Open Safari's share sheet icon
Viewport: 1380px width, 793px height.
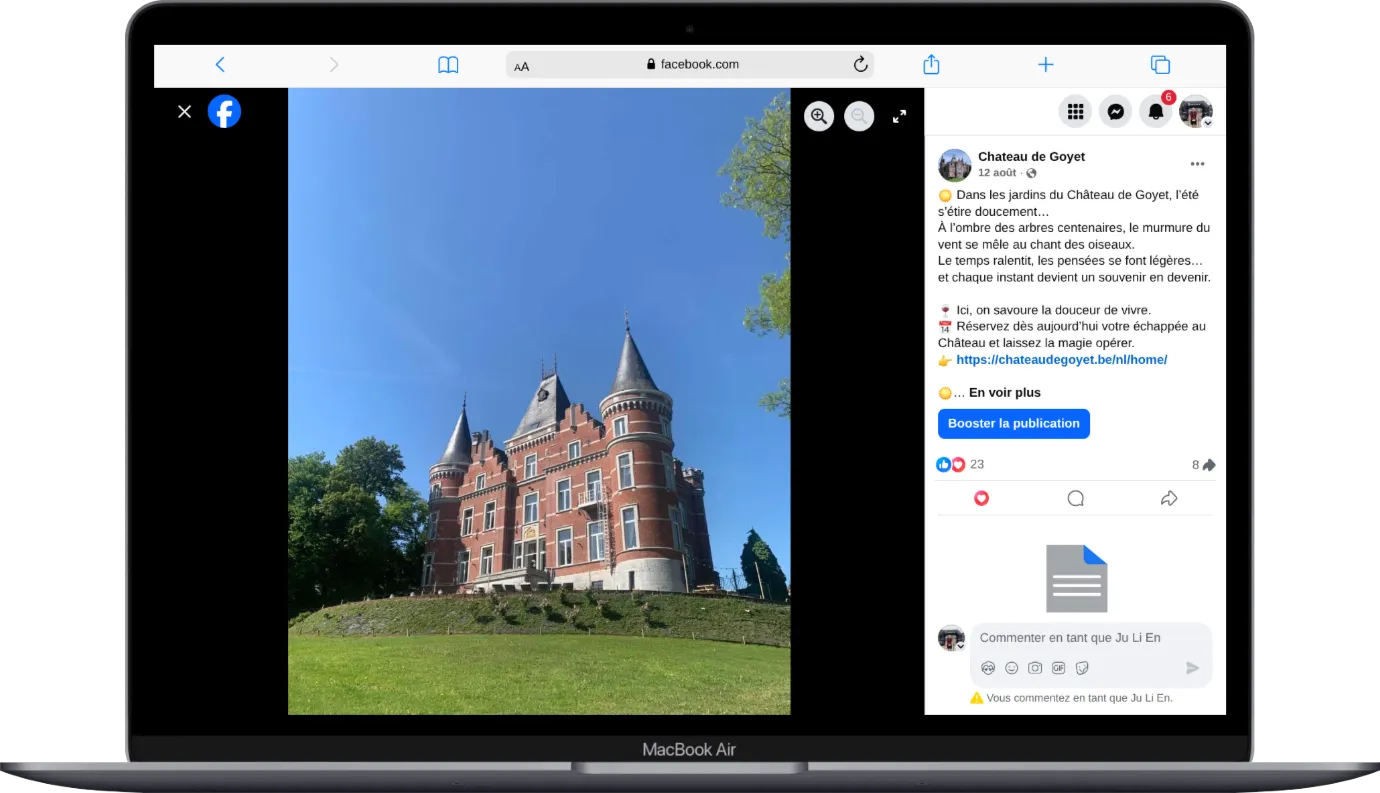(x=931, y=64)
